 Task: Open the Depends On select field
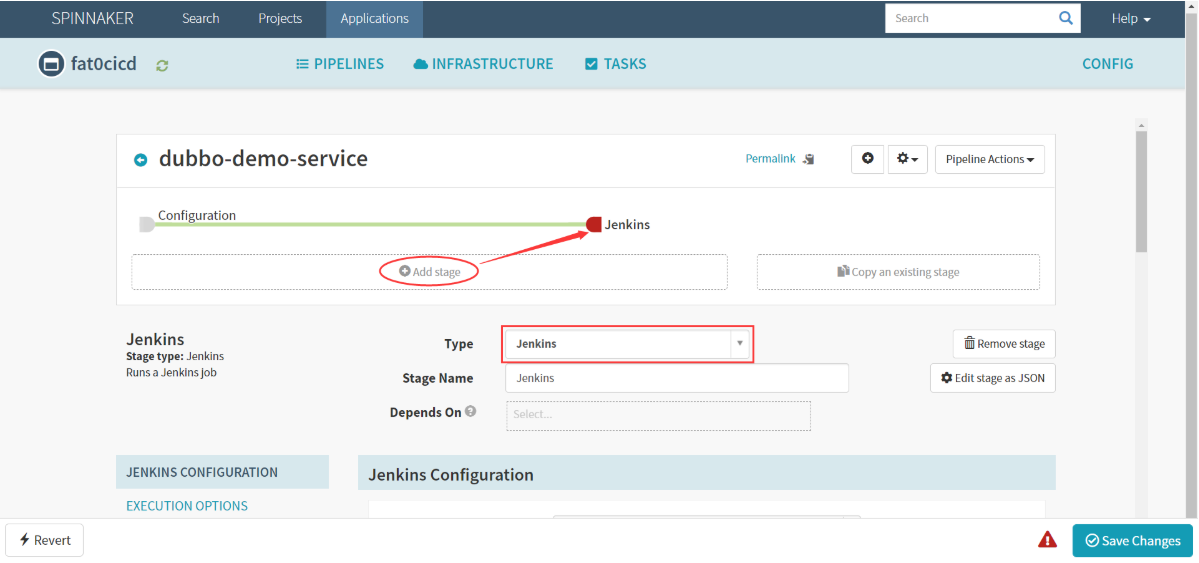click(x=658, y=415)
